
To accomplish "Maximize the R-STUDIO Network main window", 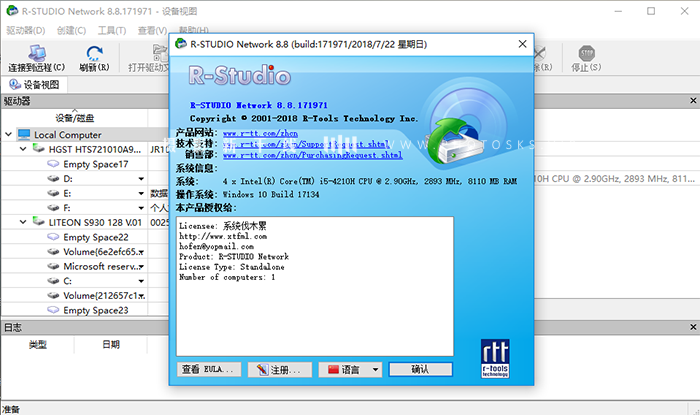I will (x=651, y=11).
